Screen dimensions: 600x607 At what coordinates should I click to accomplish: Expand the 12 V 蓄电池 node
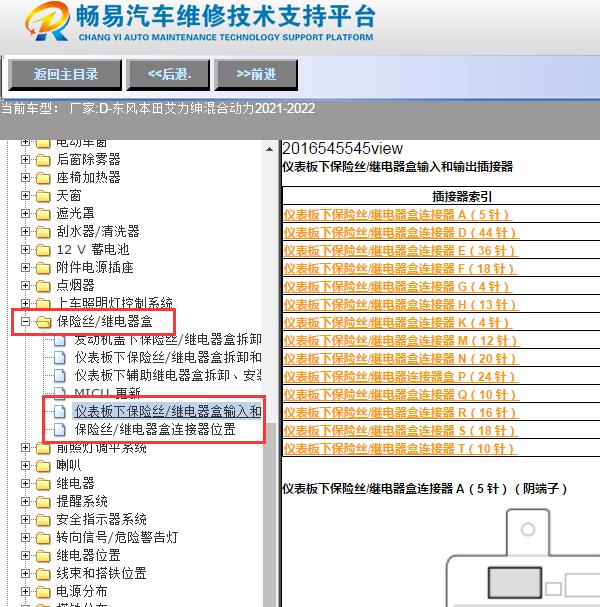(x=25, y=249)
